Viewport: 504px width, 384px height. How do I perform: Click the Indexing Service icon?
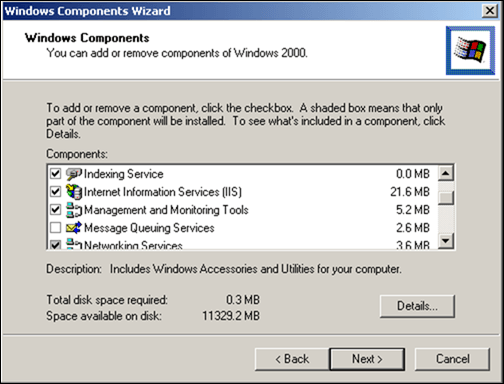coord(74,174)
